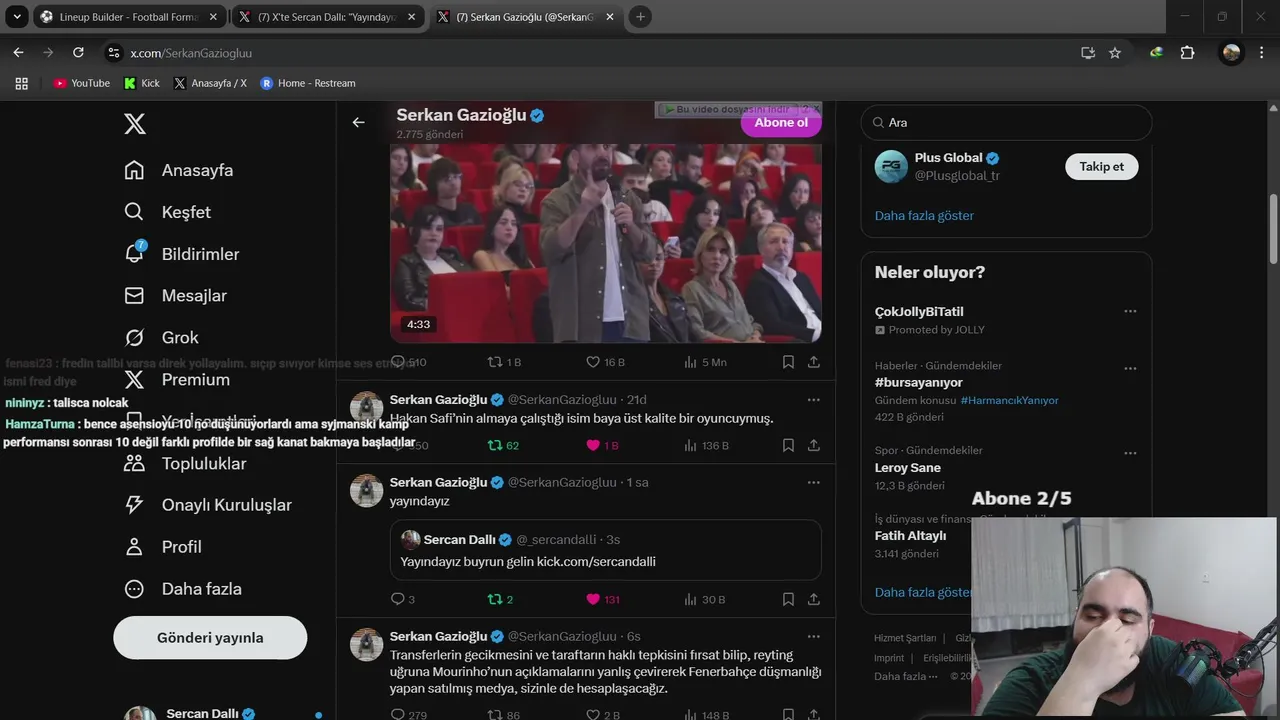Bookmark the video post
Viewport: 1280px width, 720px height.
coord(788,362)
